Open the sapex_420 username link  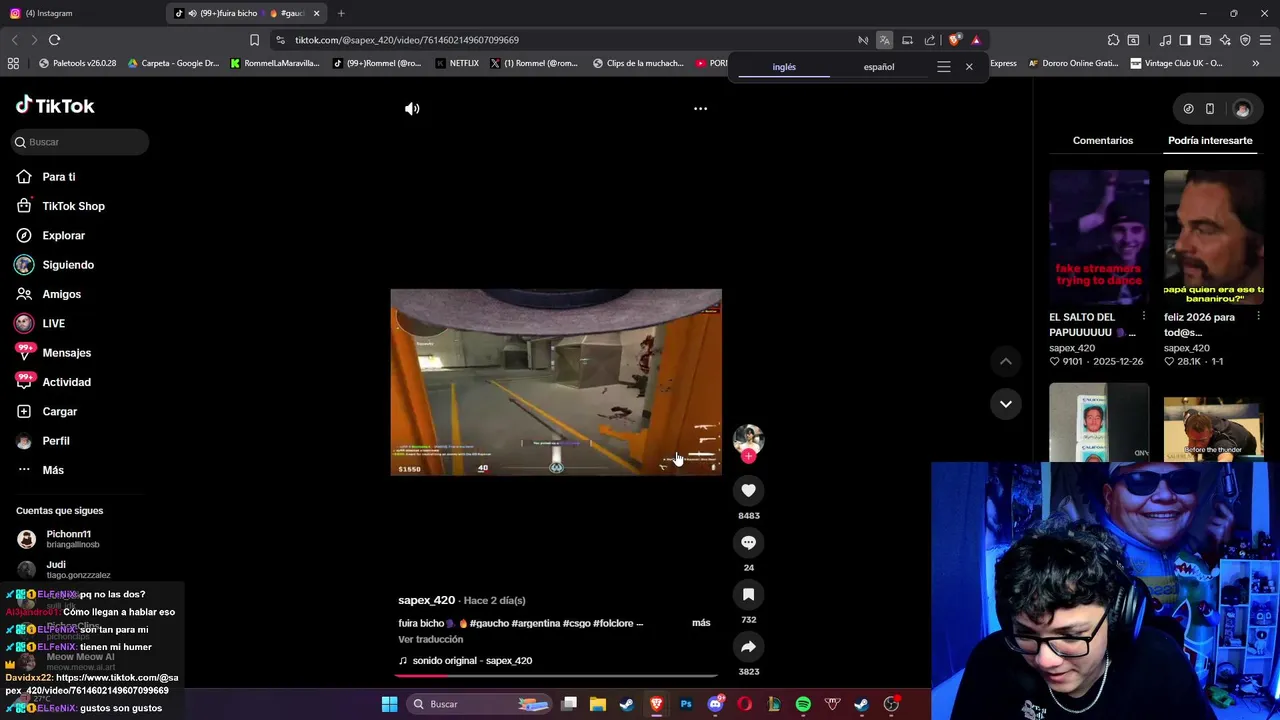click(426, 600)
